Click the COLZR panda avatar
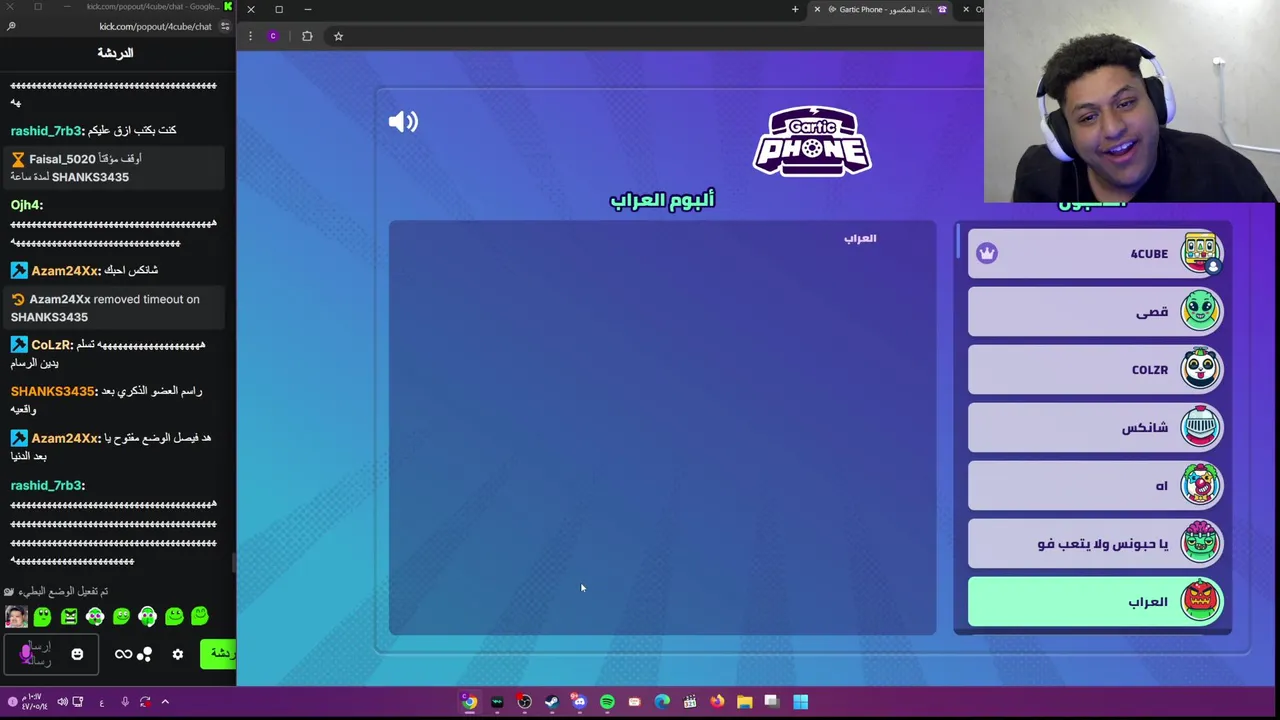The width and height of the screenshot is (1280, 720). click(1200, 369)
